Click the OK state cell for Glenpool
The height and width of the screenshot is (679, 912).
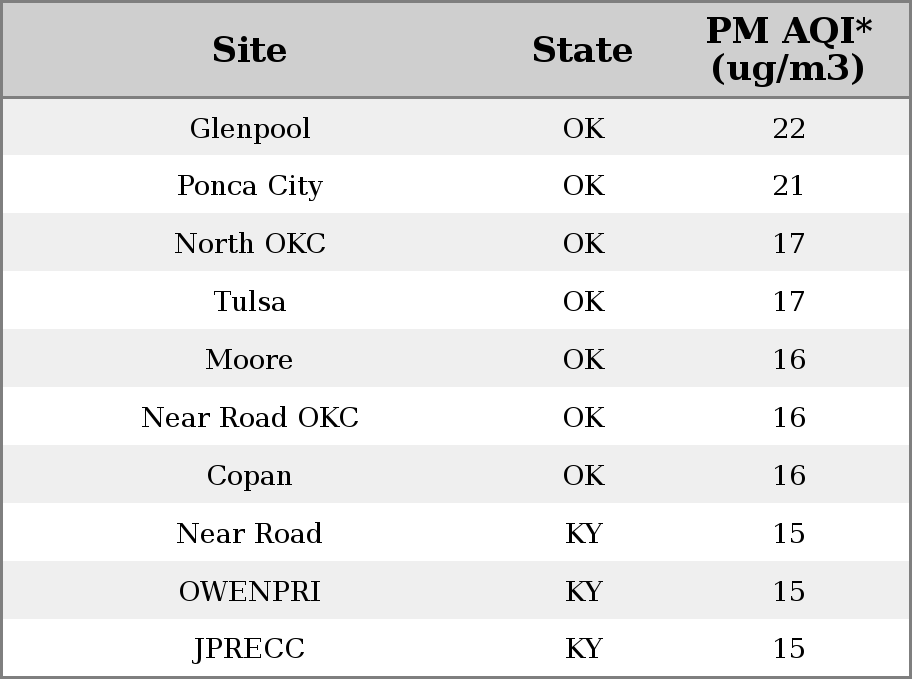click(x=584, y=129)
